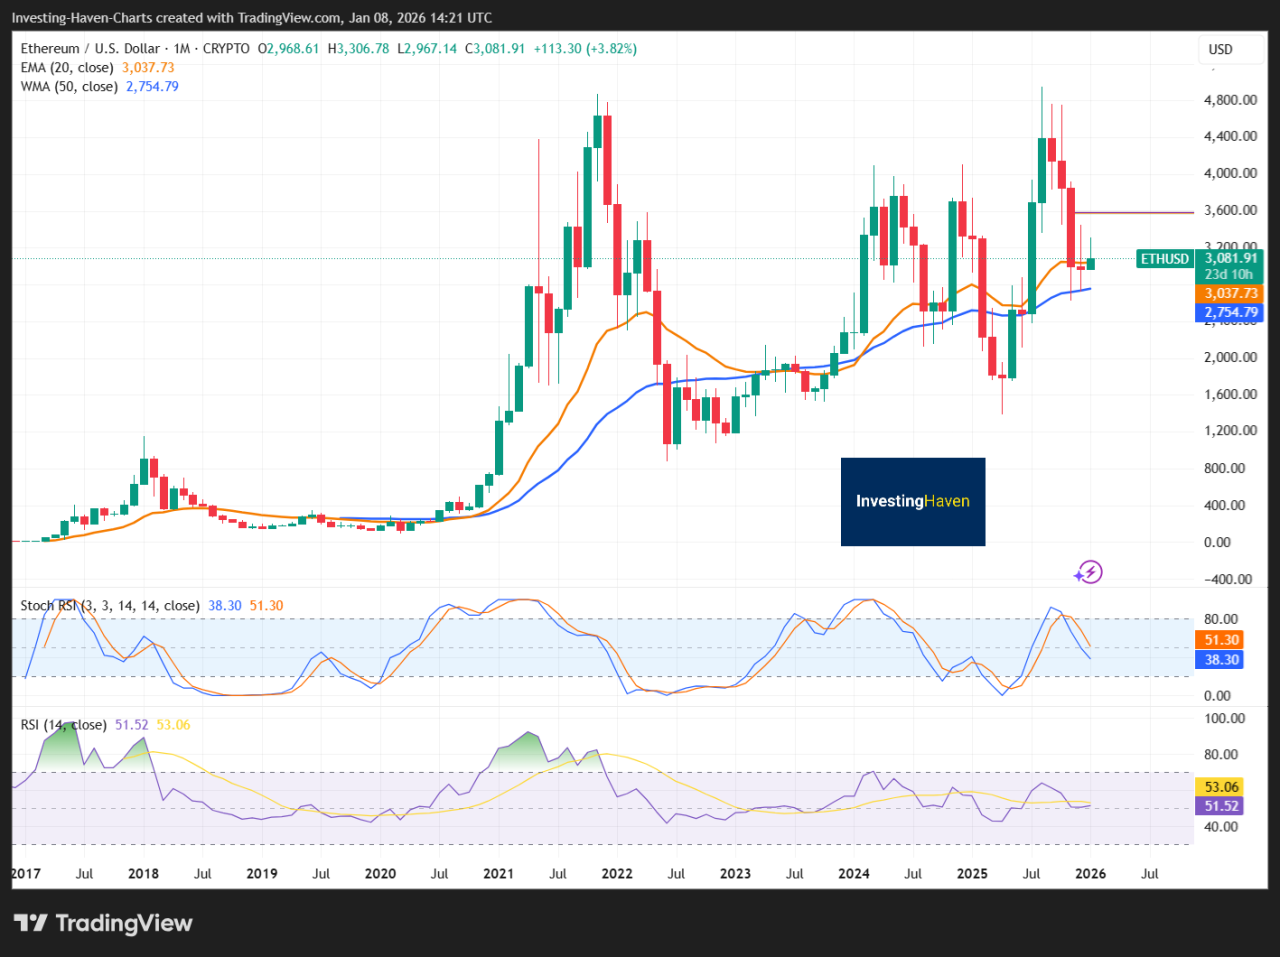Open the USD currency selector
Viewport: 1280px width, 957px height.
pos(1220,49)
